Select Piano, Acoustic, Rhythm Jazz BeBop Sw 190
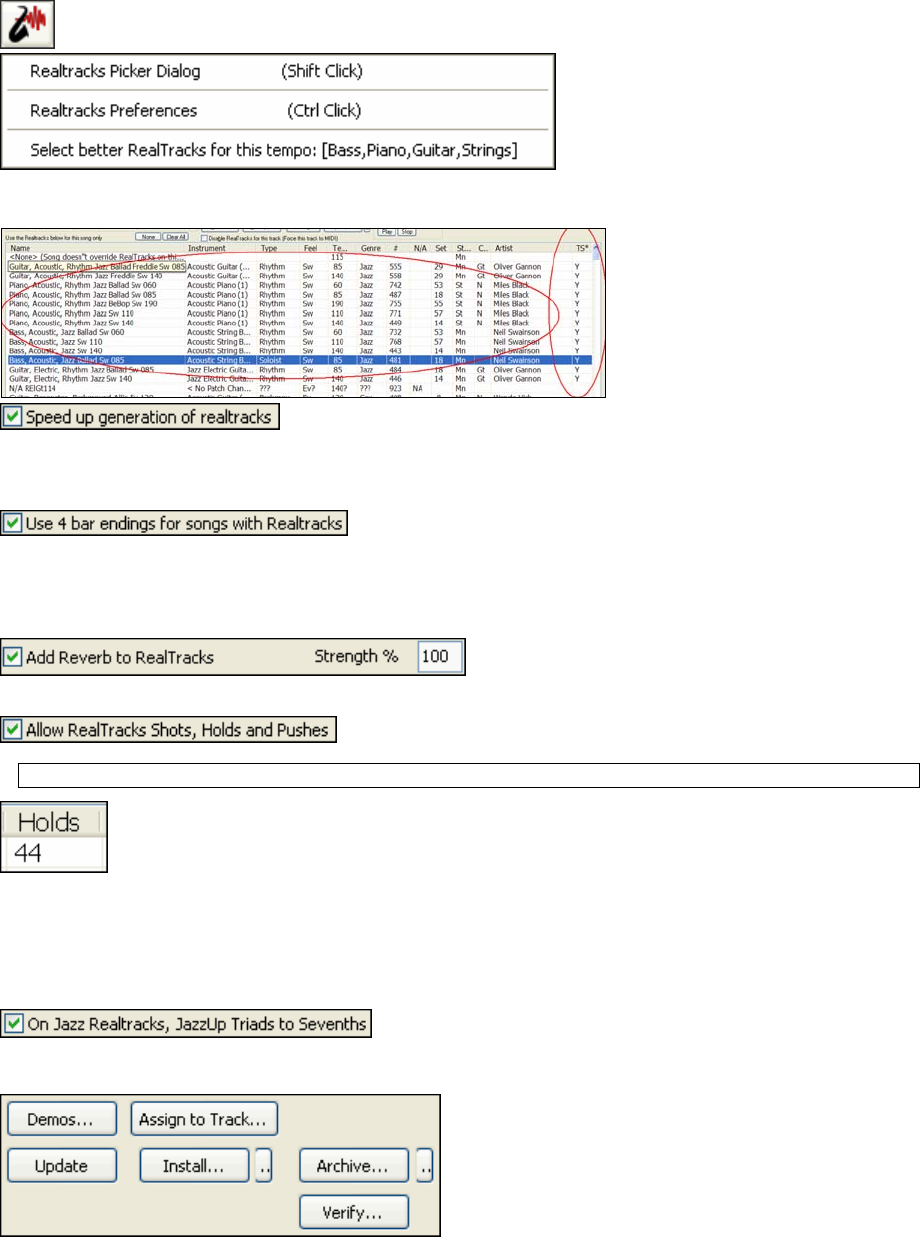 coord(299,303)
